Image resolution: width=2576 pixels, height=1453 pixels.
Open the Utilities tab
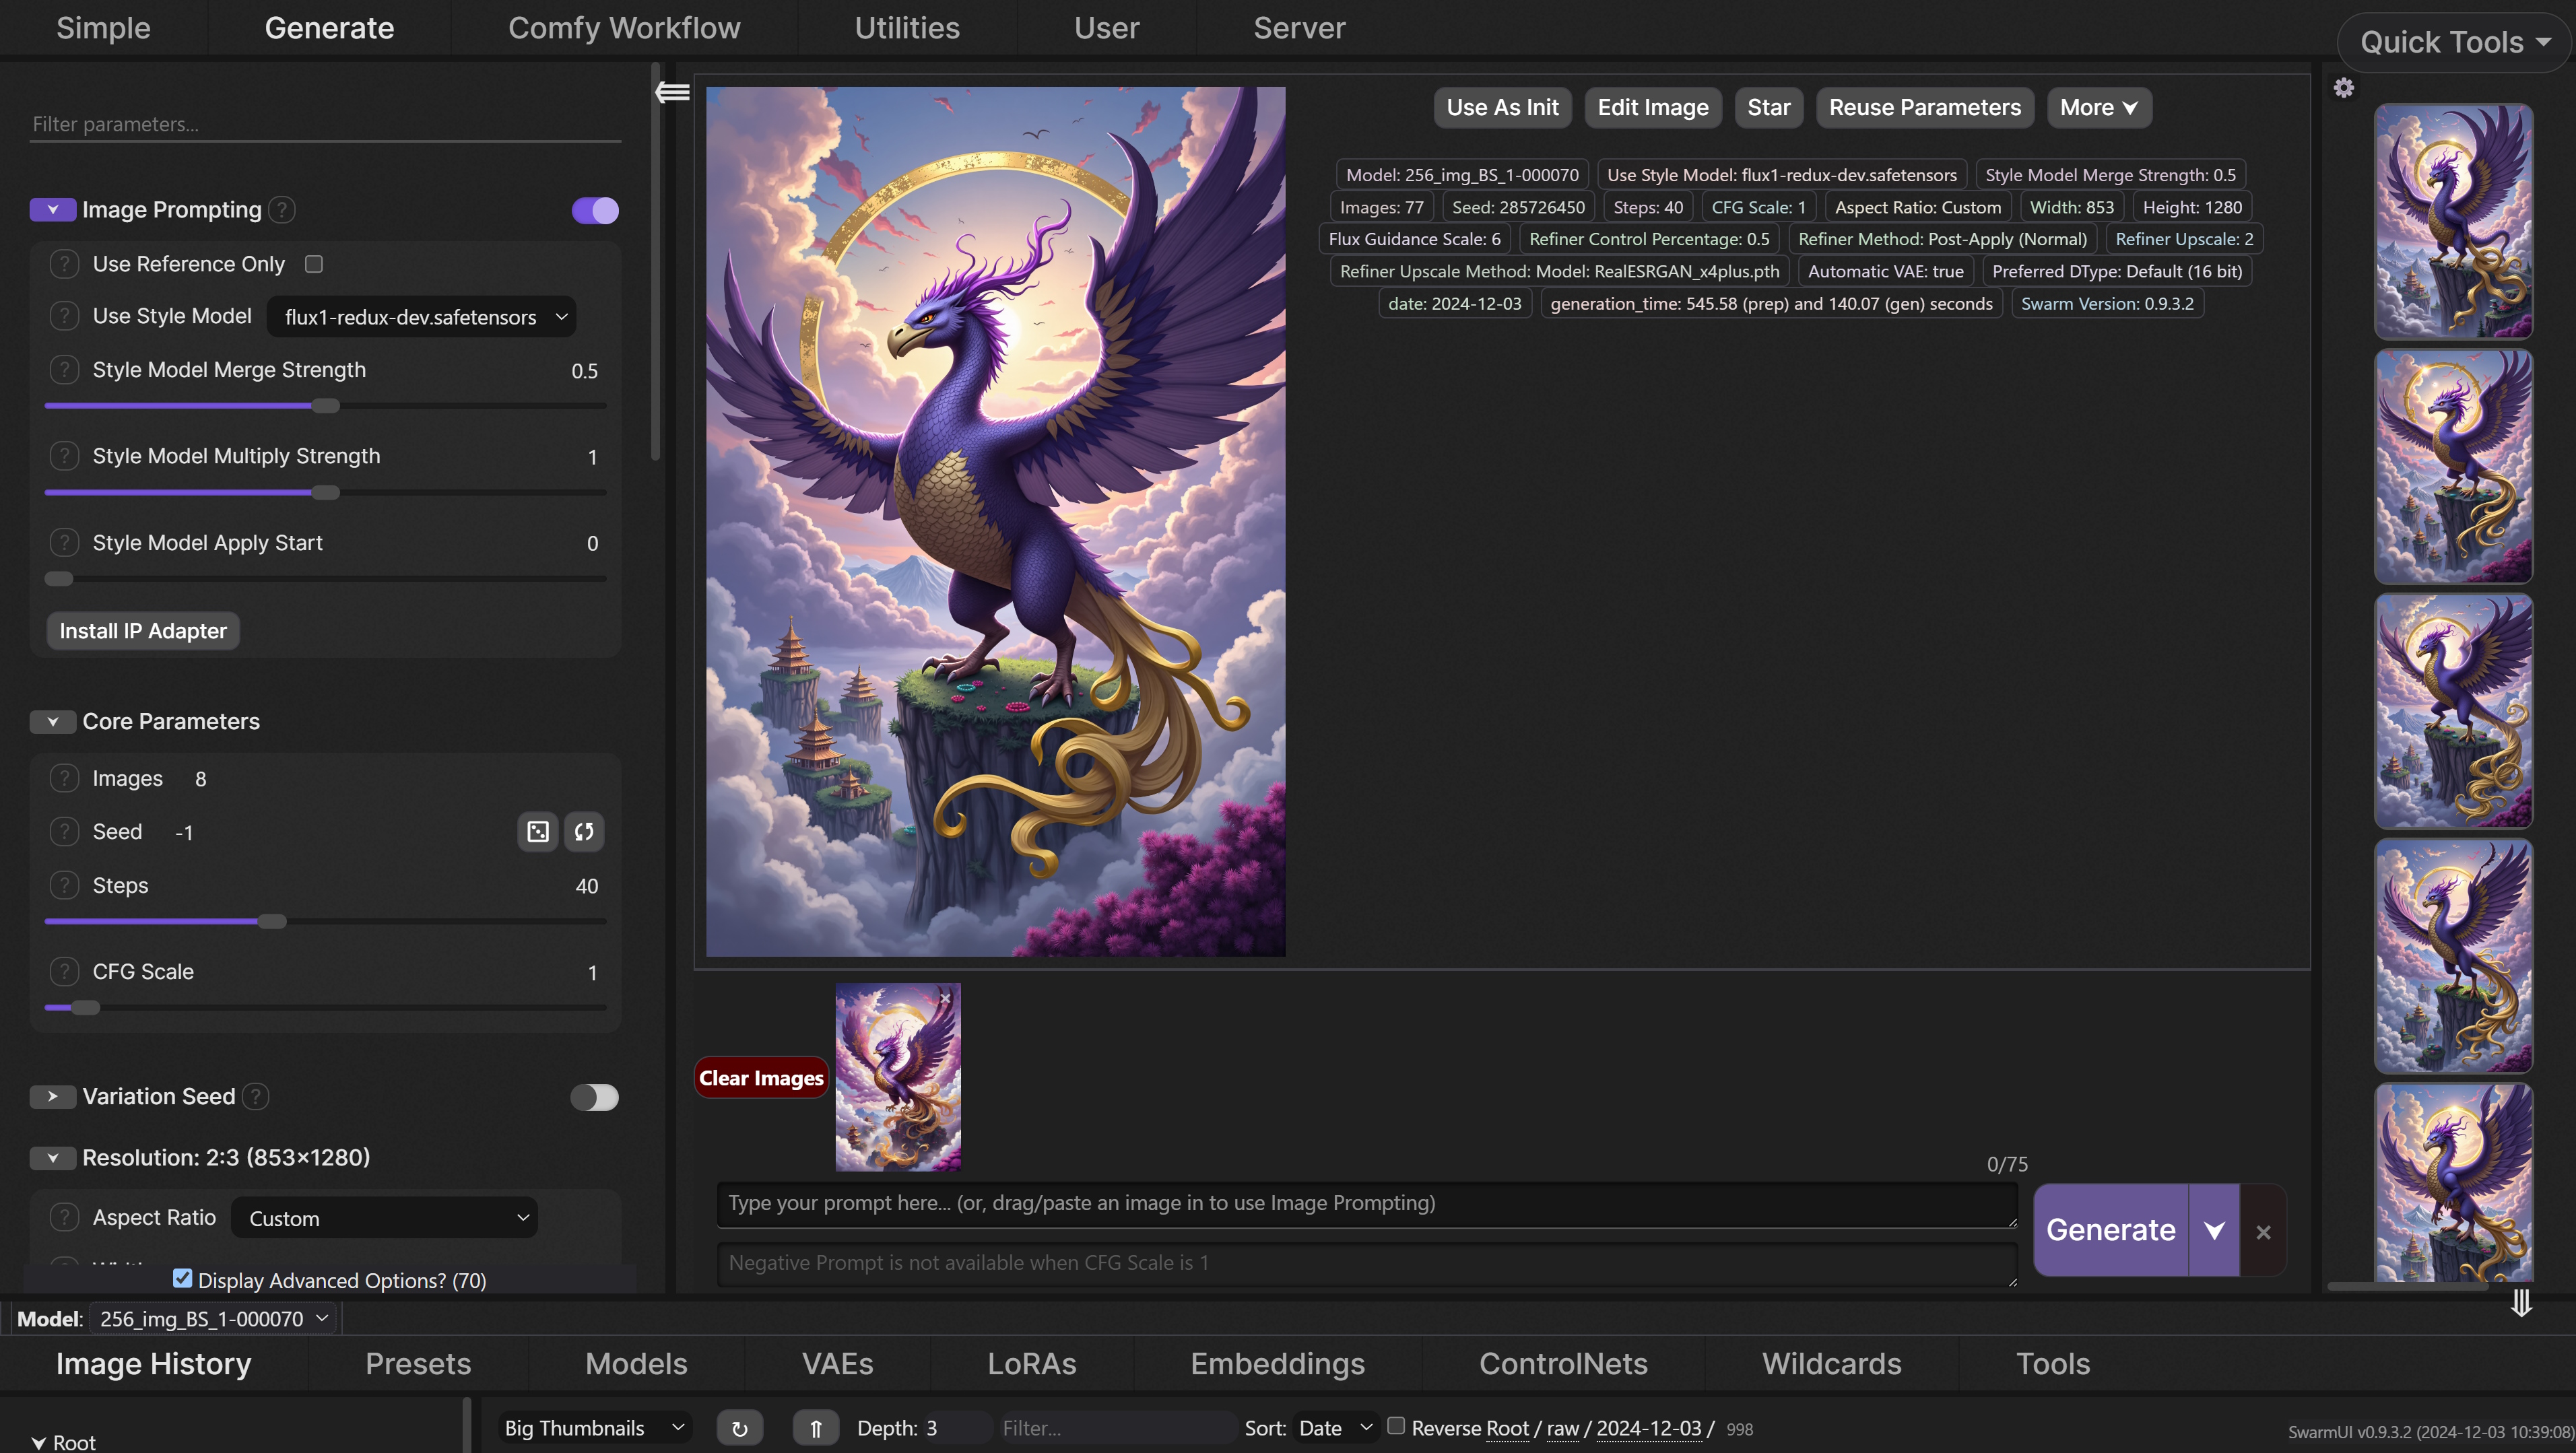tap(907, 28)
